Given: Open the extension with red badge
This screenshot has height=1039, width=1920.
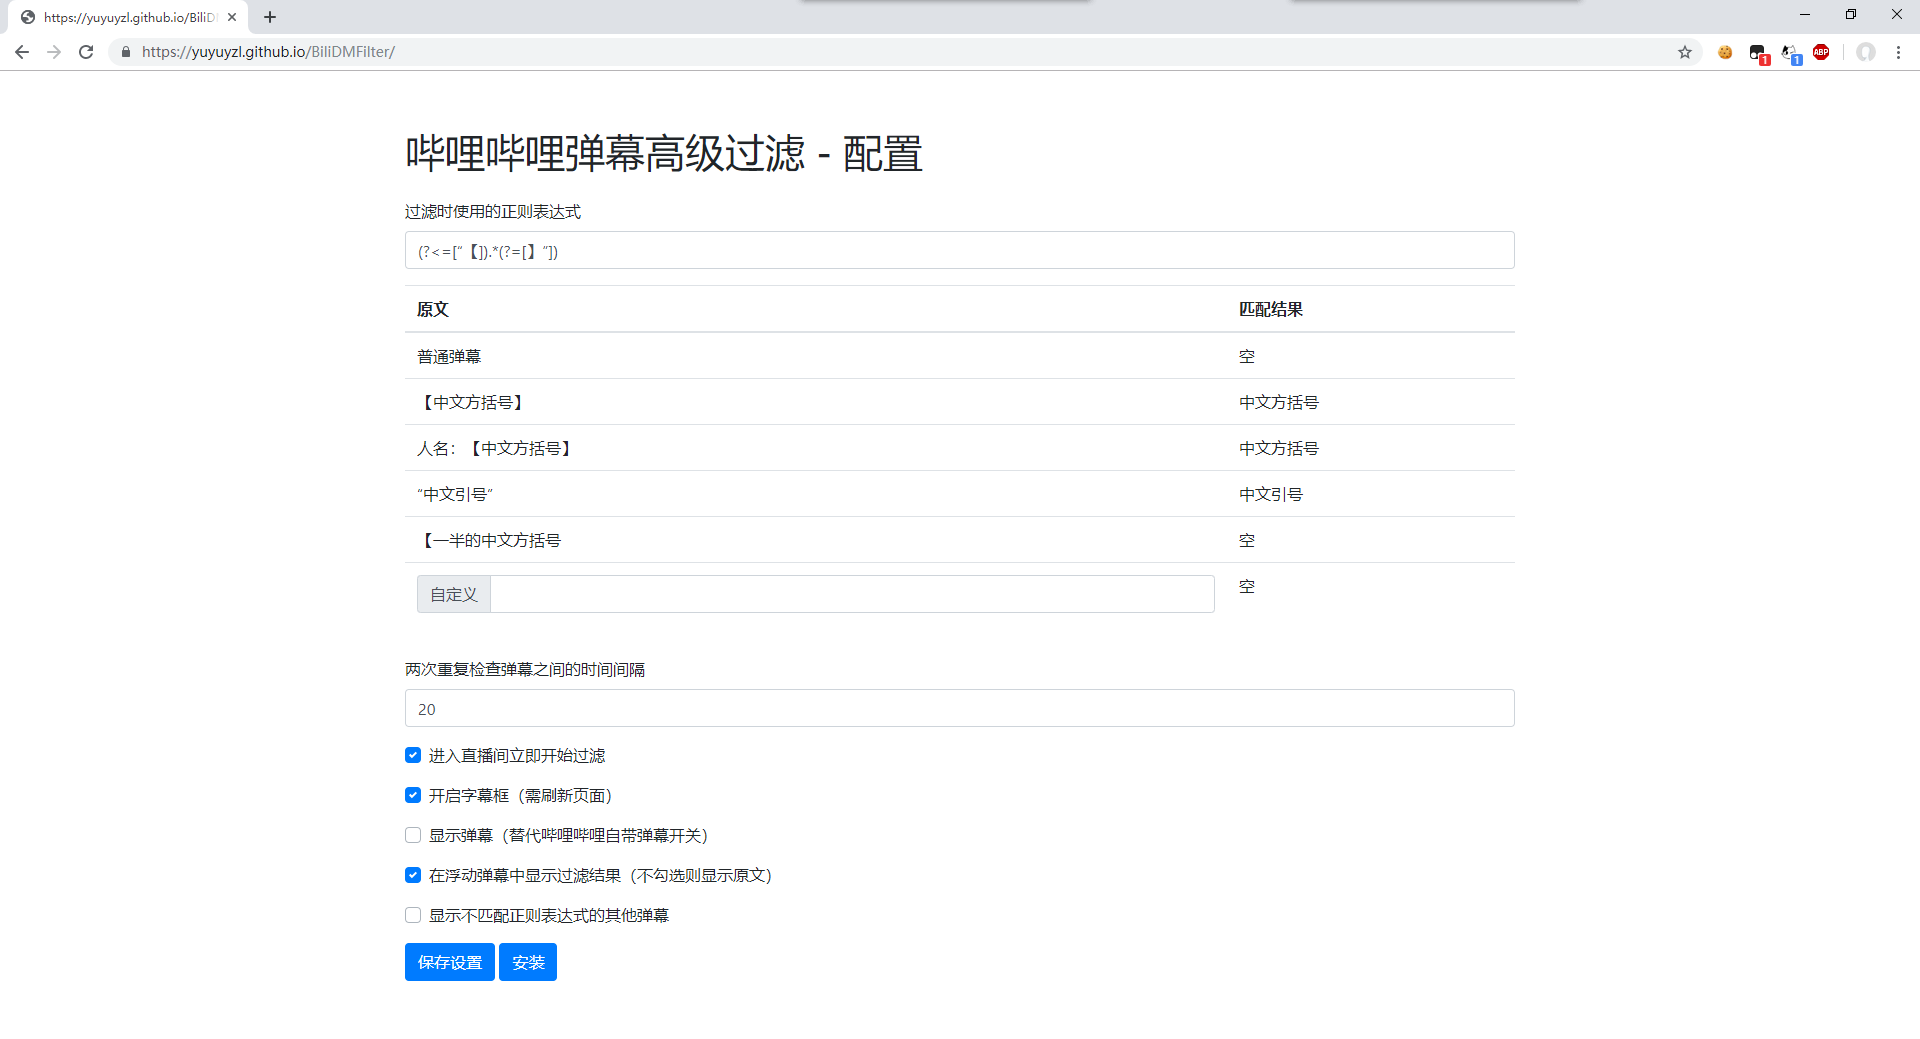Looking at the screenshot, I should click(1758, 53).
